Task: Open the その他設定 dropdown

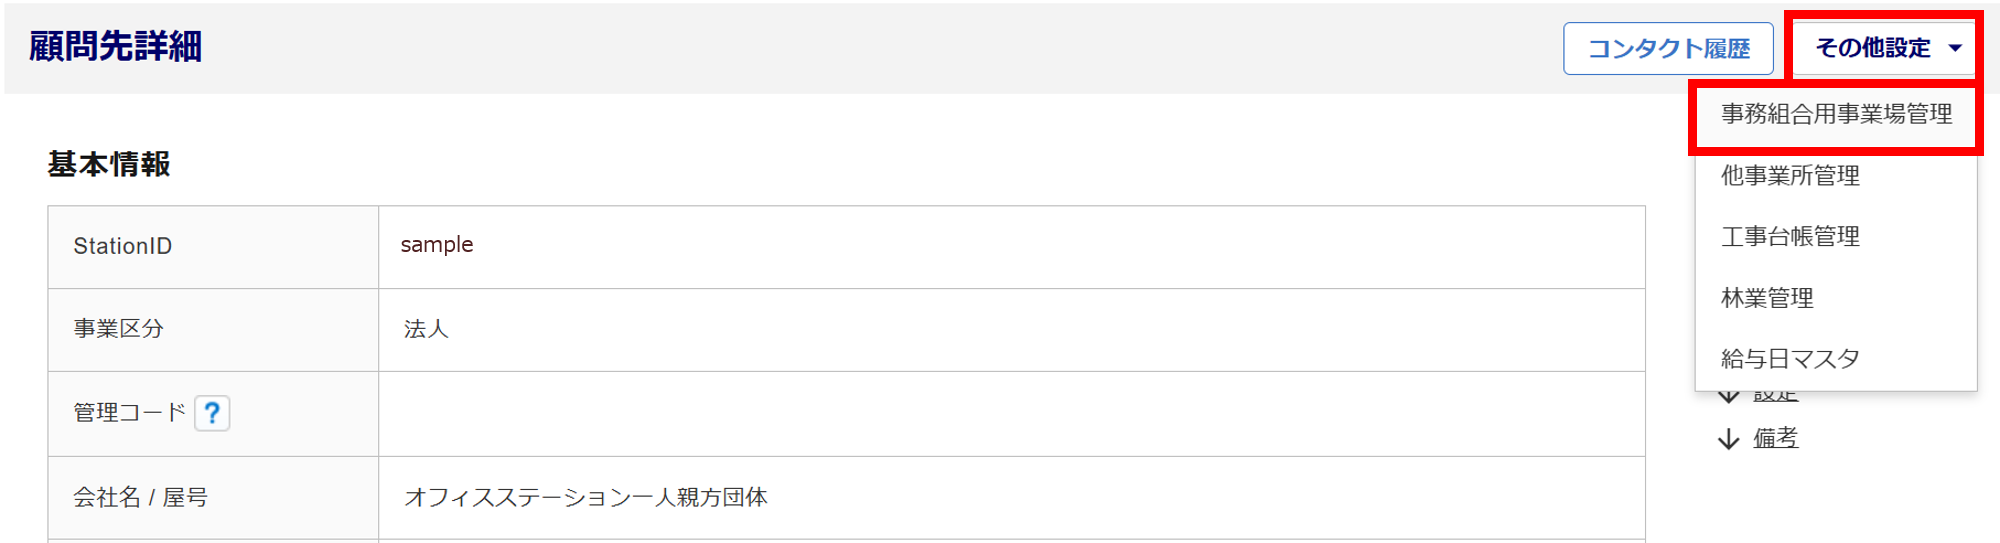Action: coord(1883,48)
